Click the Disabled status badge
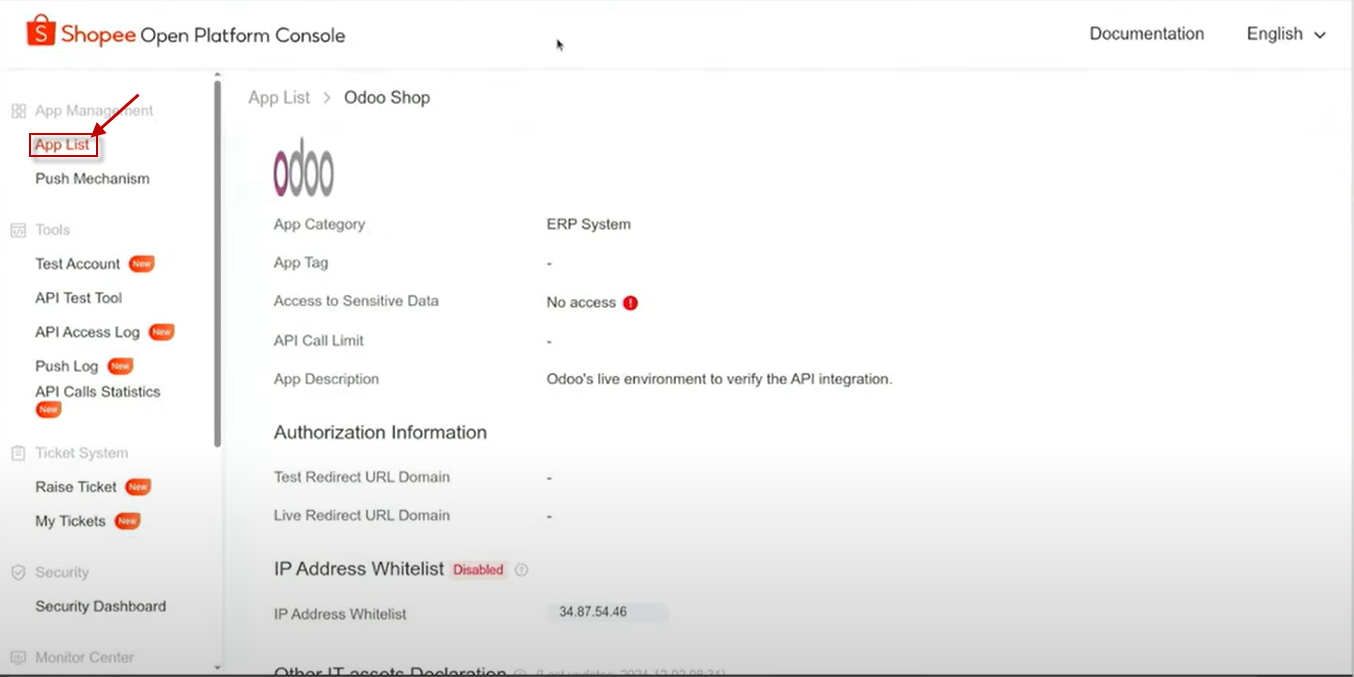Screen dimensions: 1354x677 (x=478, y=570)
